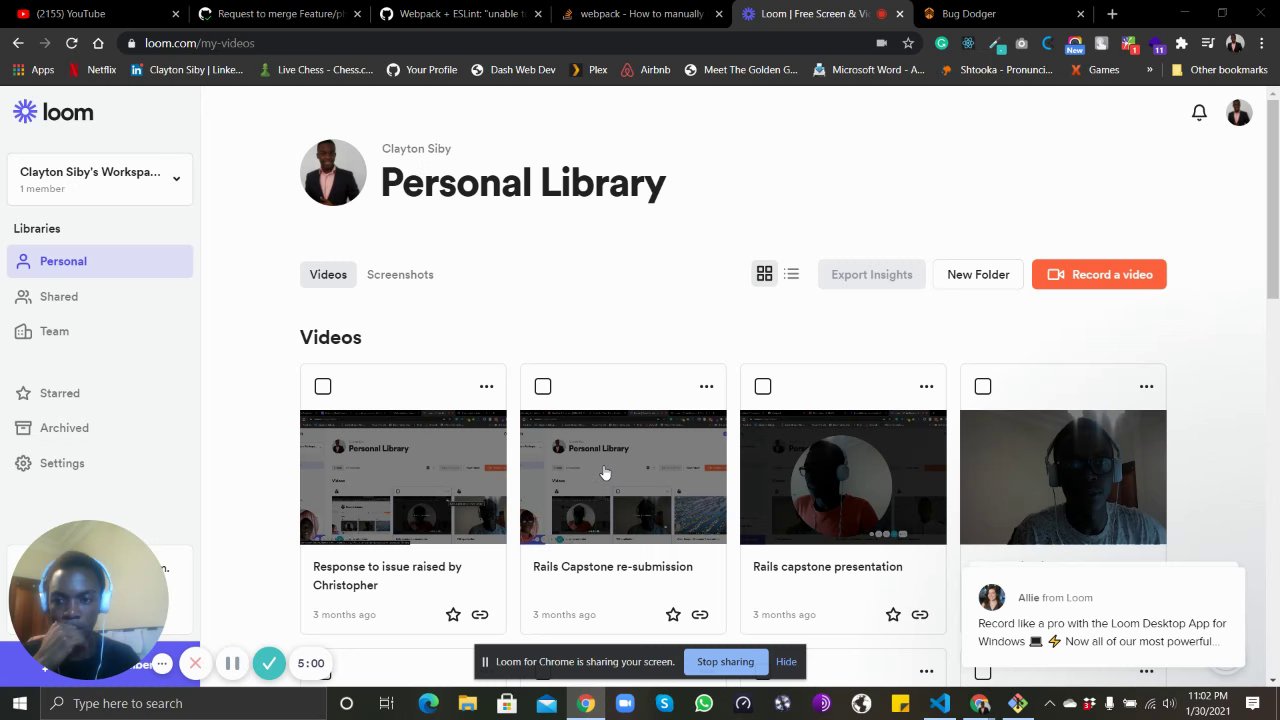Open the Rails capstone presentation thumbnail
The image size is (1280, 720).
click(x=843, y=477)
